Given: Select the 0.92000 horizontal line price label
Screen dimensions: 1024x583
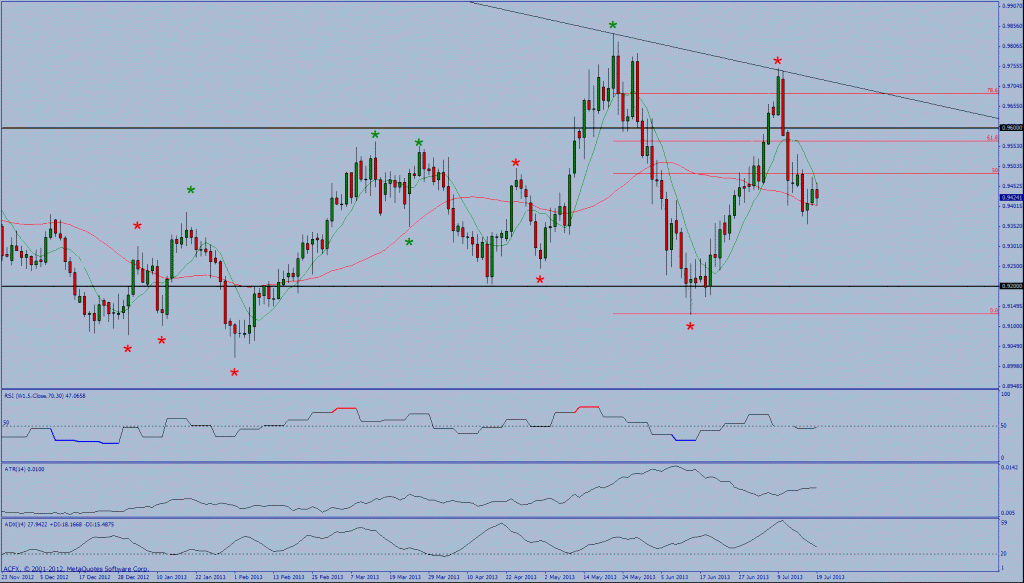Looking at the screenshot, I should coord(1010,286).
